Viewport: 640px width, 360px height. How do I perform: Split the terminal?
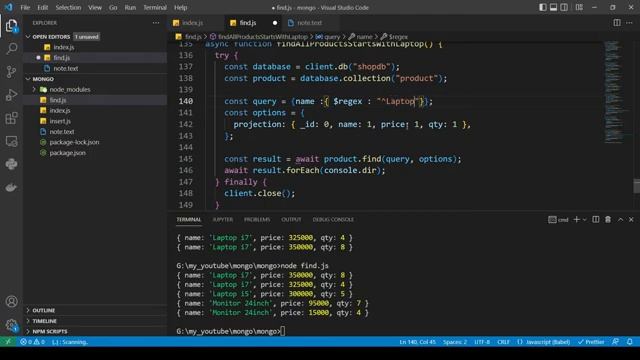click(x=596, y=220)
